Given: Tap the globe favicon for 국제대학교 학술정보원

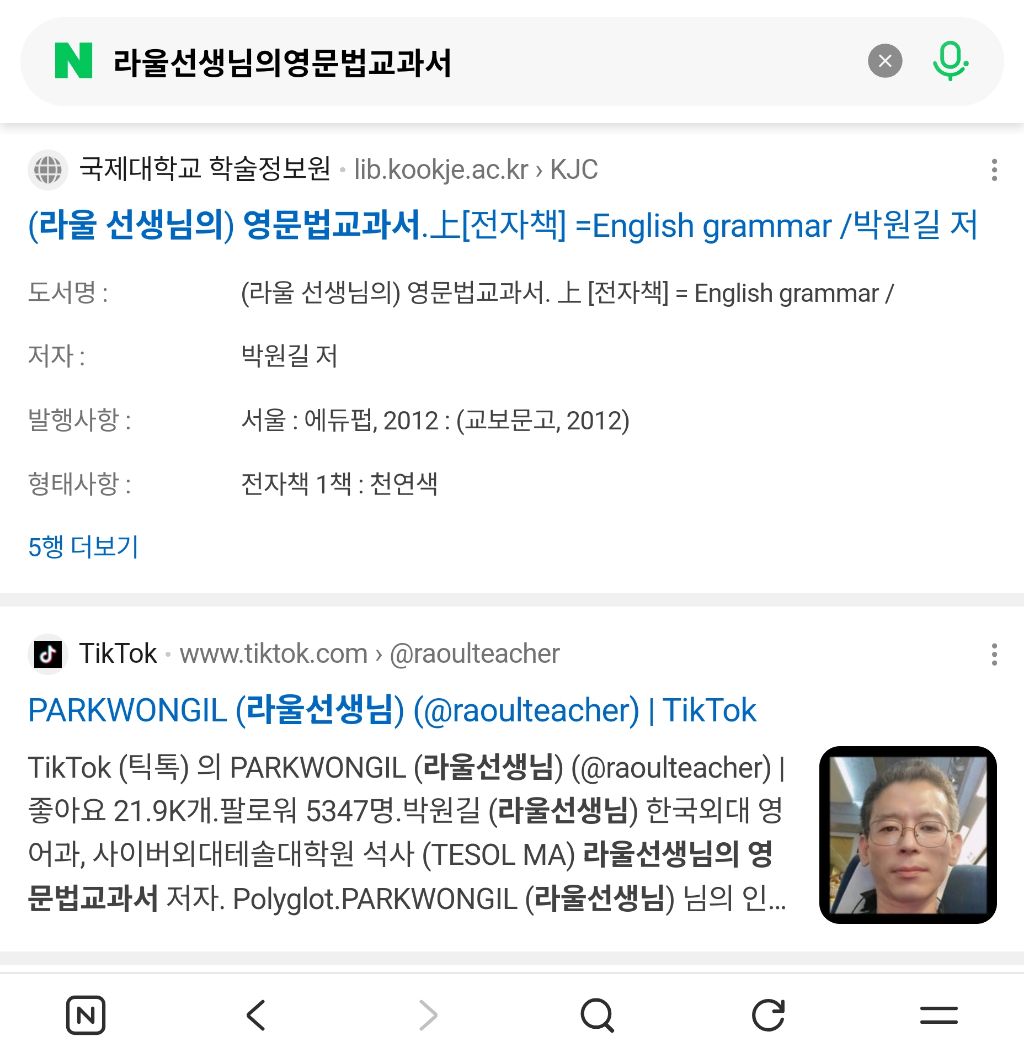Looking at the screenshot, I should click(x=48, y=169).
